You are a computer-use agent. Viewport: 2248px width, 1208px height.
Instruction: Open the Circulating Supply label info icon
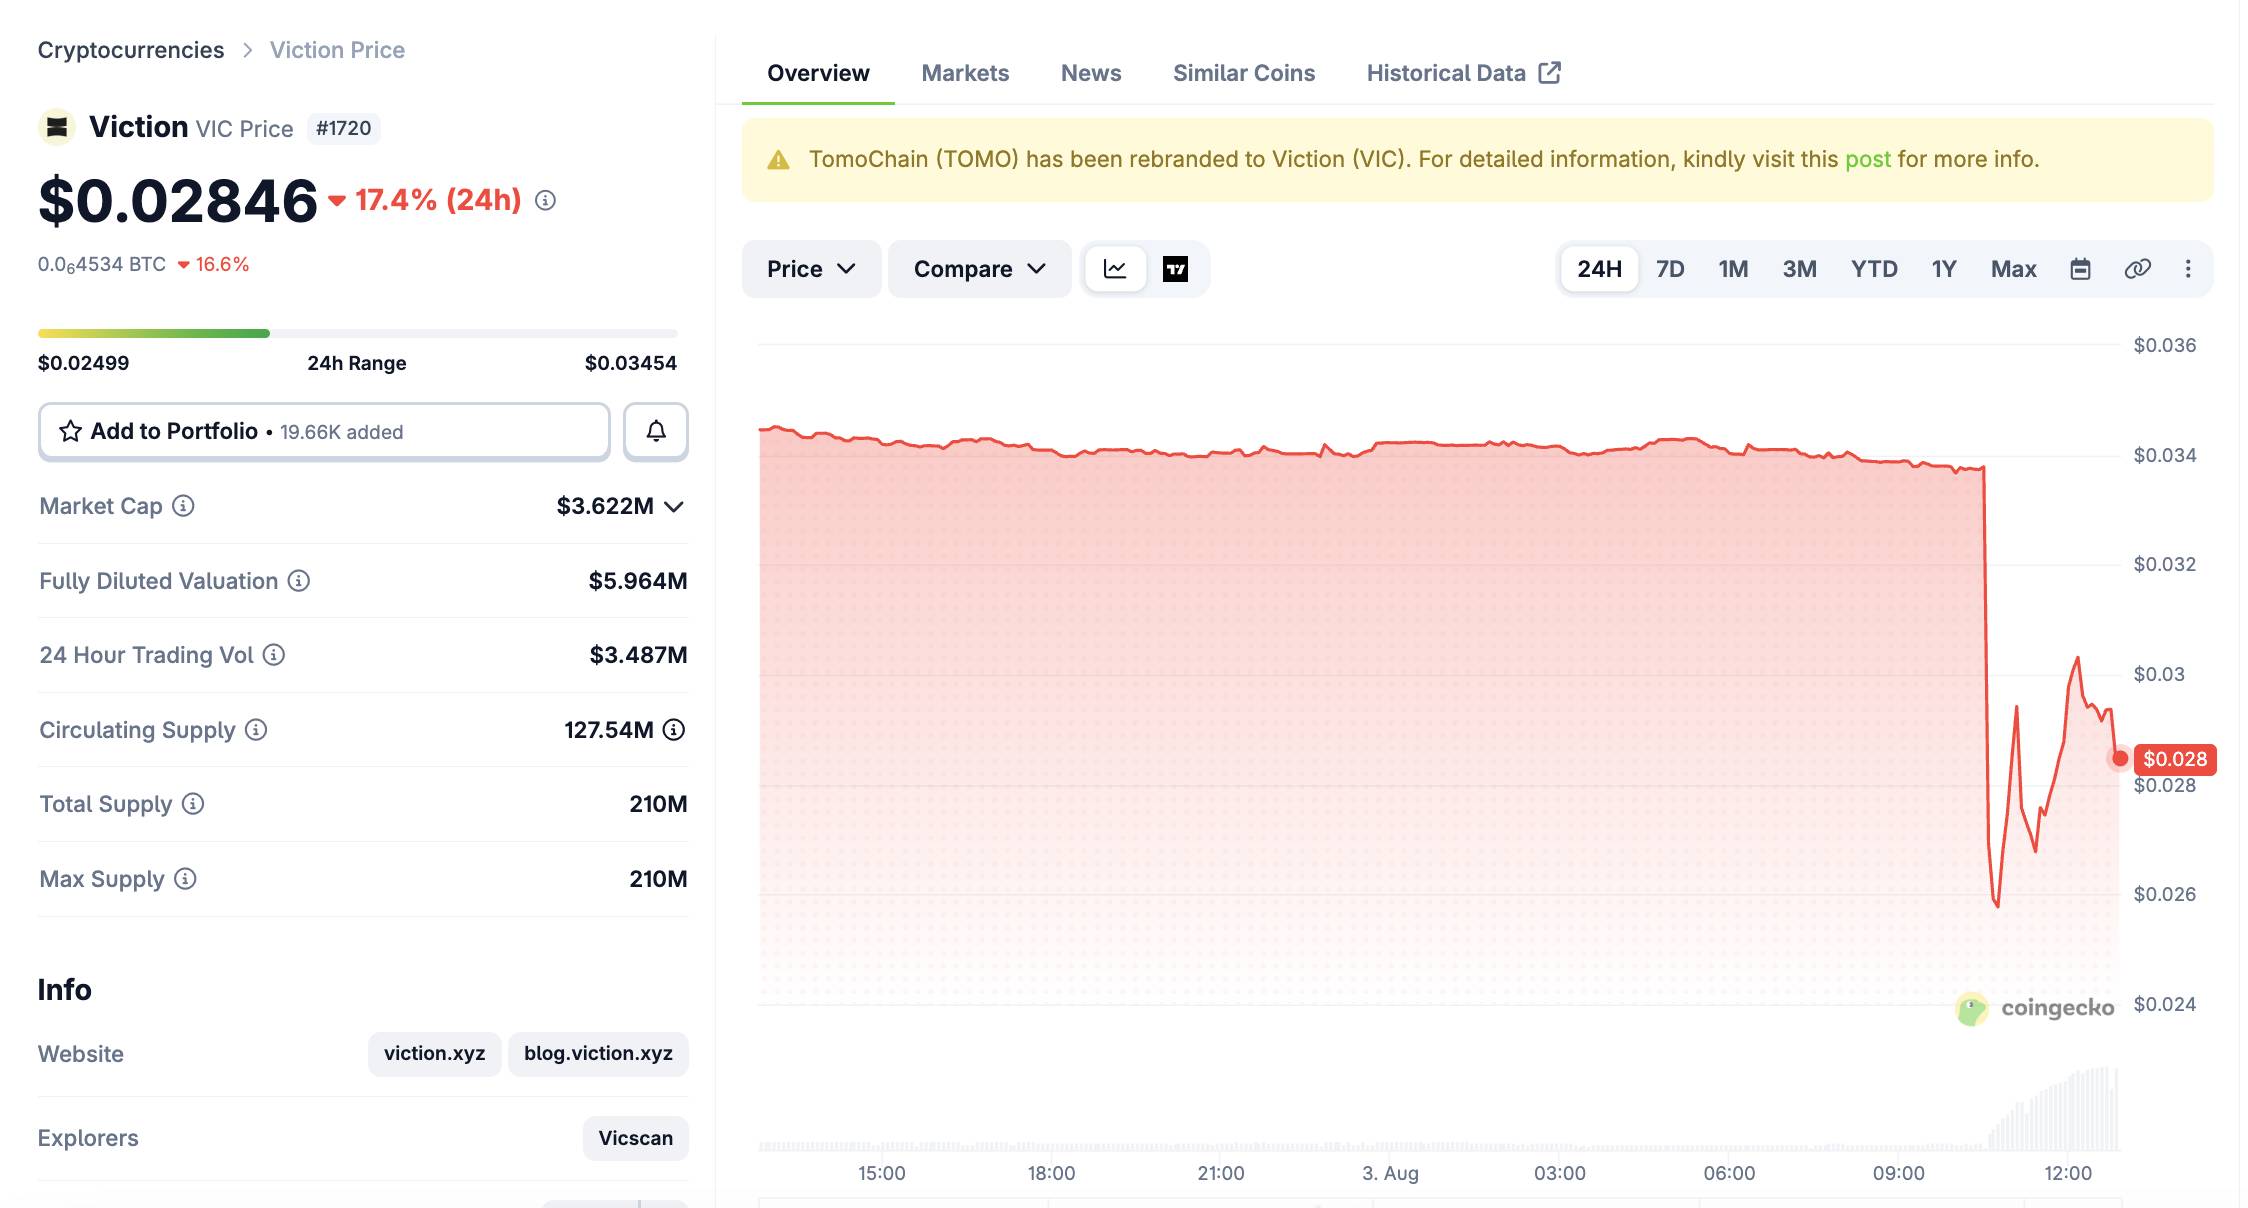click(256, 729)
